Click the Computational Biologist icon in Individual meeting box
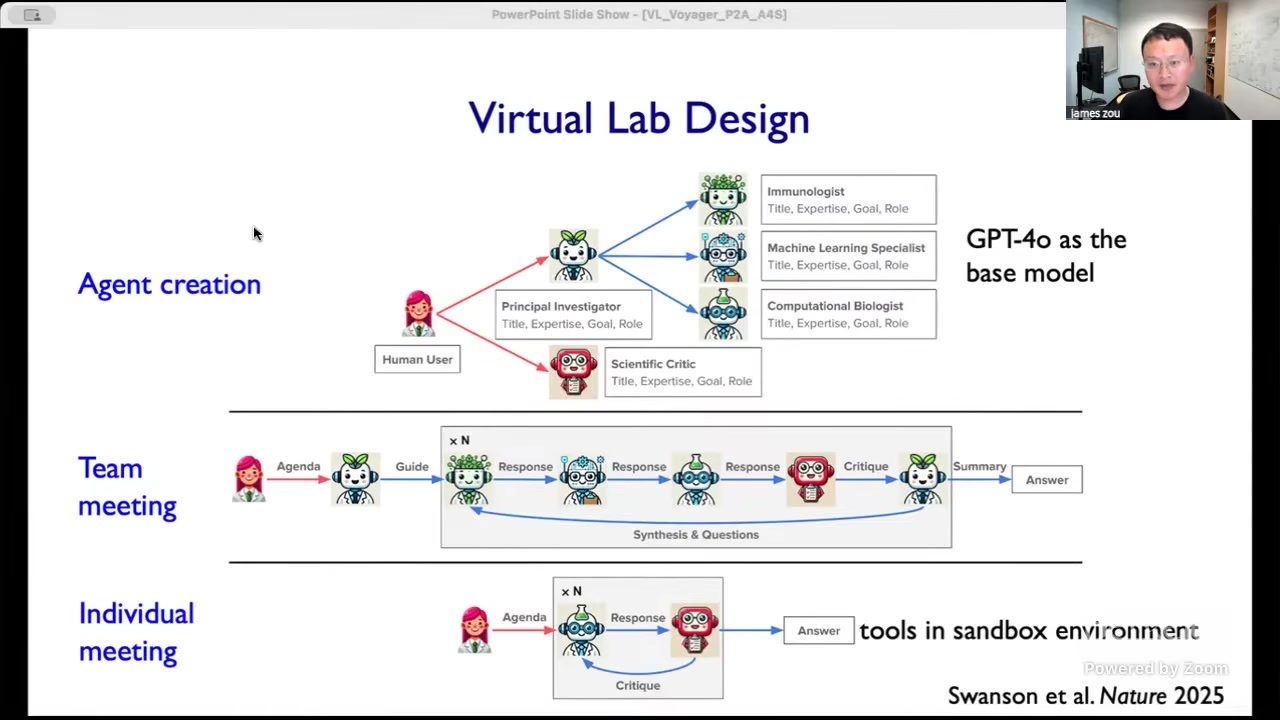Viewport: 1280px width, 720px height. pos(581,630)
